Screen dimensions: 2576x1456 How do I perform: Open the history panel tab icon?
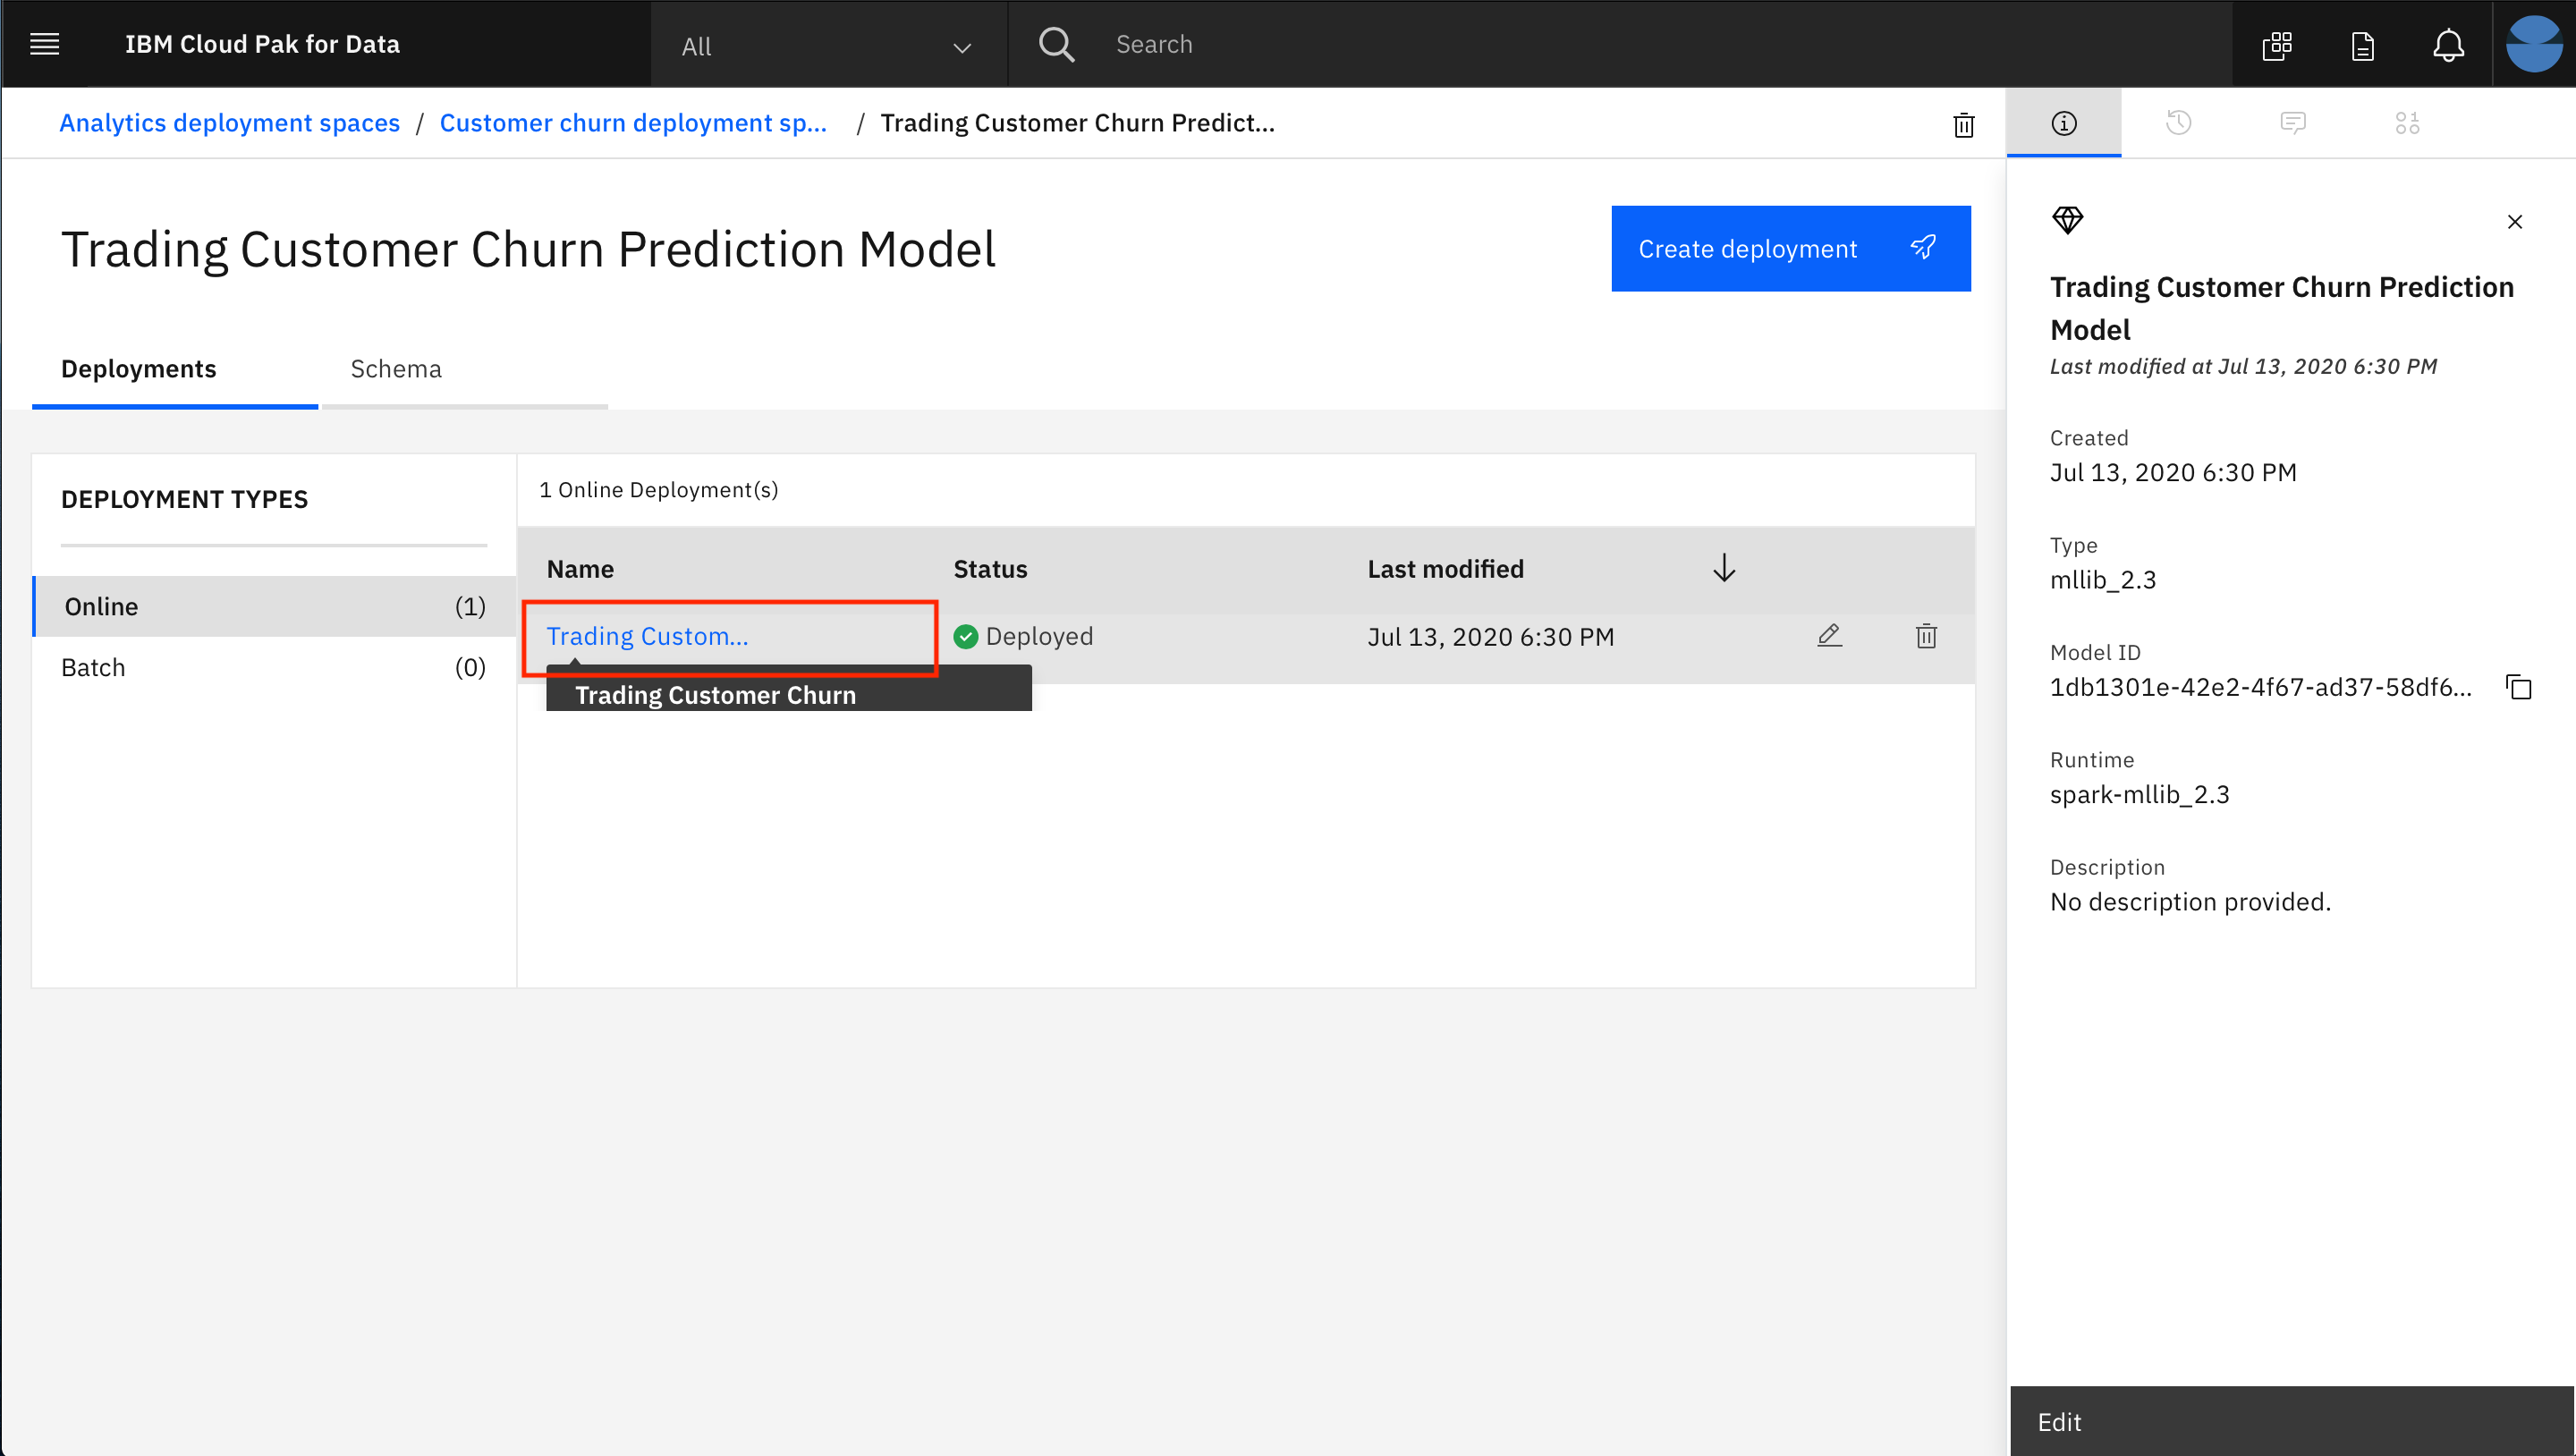coord(2178,123)
